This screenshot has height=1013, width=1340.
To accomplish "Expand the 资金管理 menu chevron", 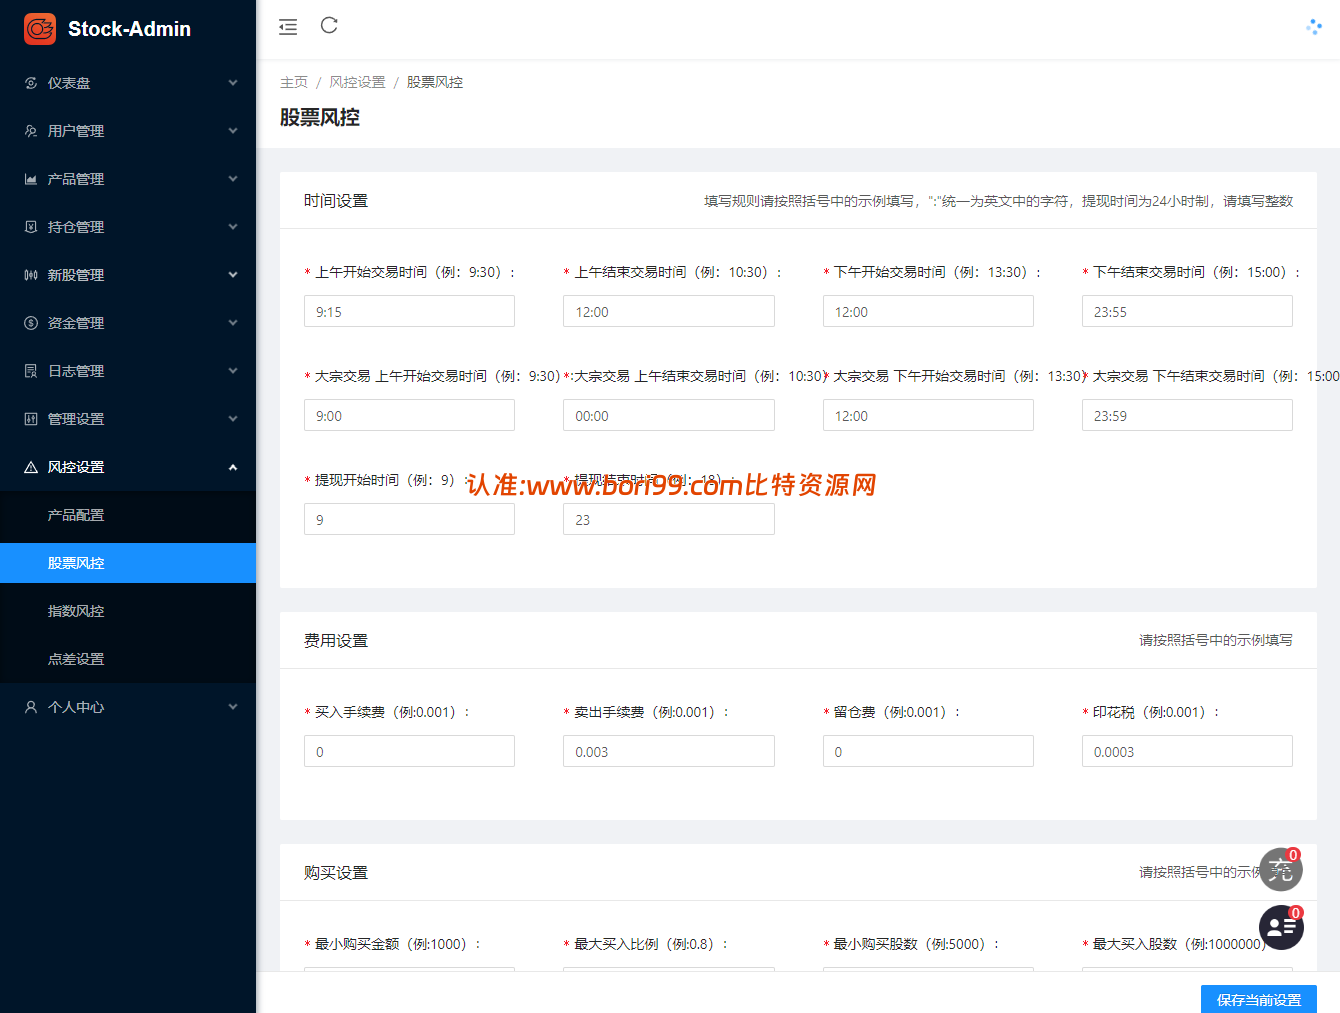I will [x=233, y=323].
